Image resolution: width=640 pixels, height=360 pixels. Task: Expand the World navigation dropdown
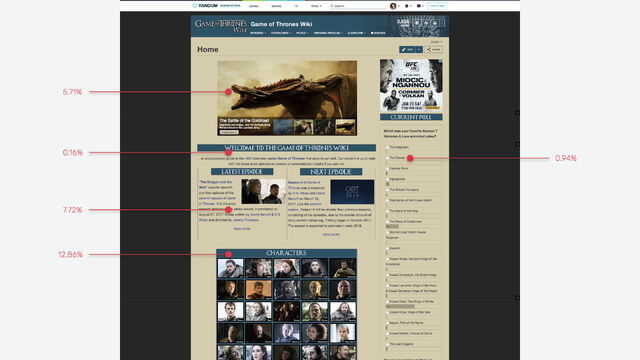point(302,33)
